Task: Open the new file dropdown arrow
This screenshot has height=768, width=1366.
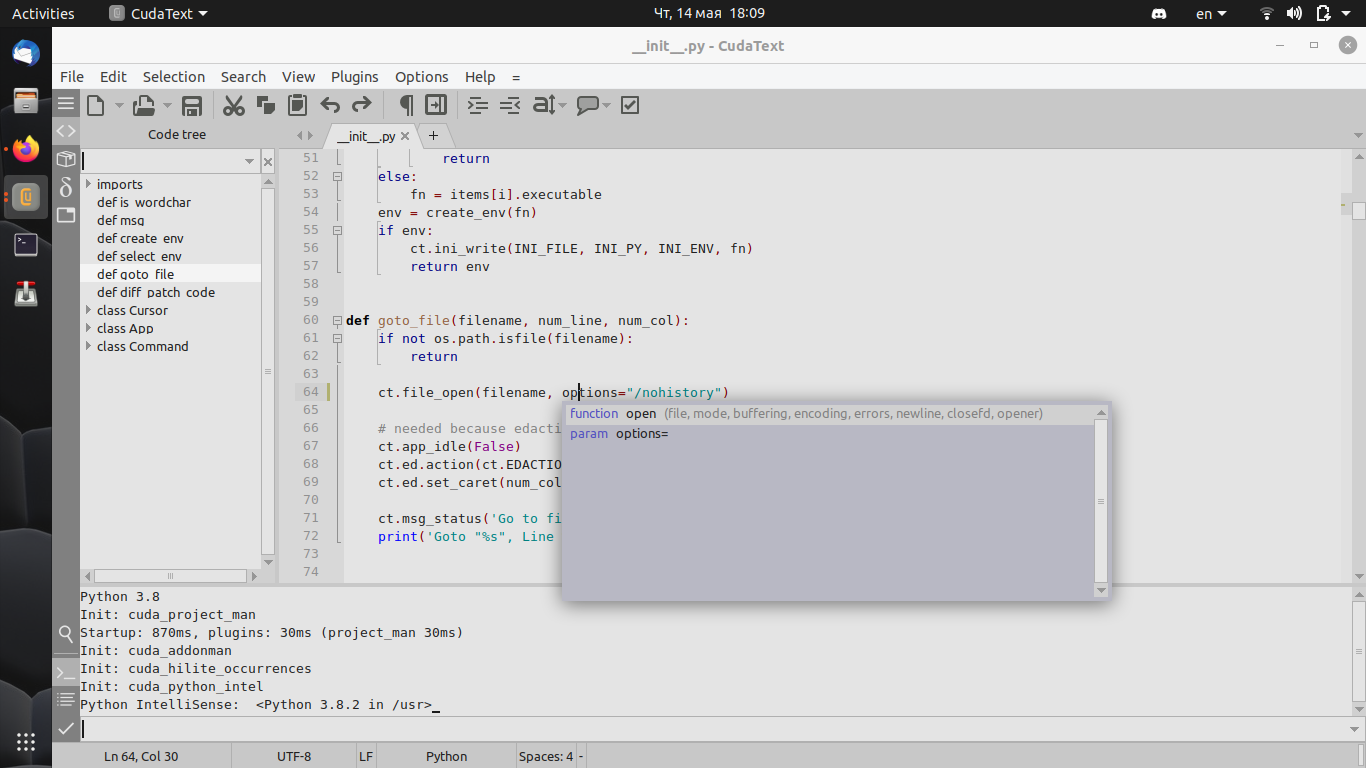Action: (x=119, y=105)
